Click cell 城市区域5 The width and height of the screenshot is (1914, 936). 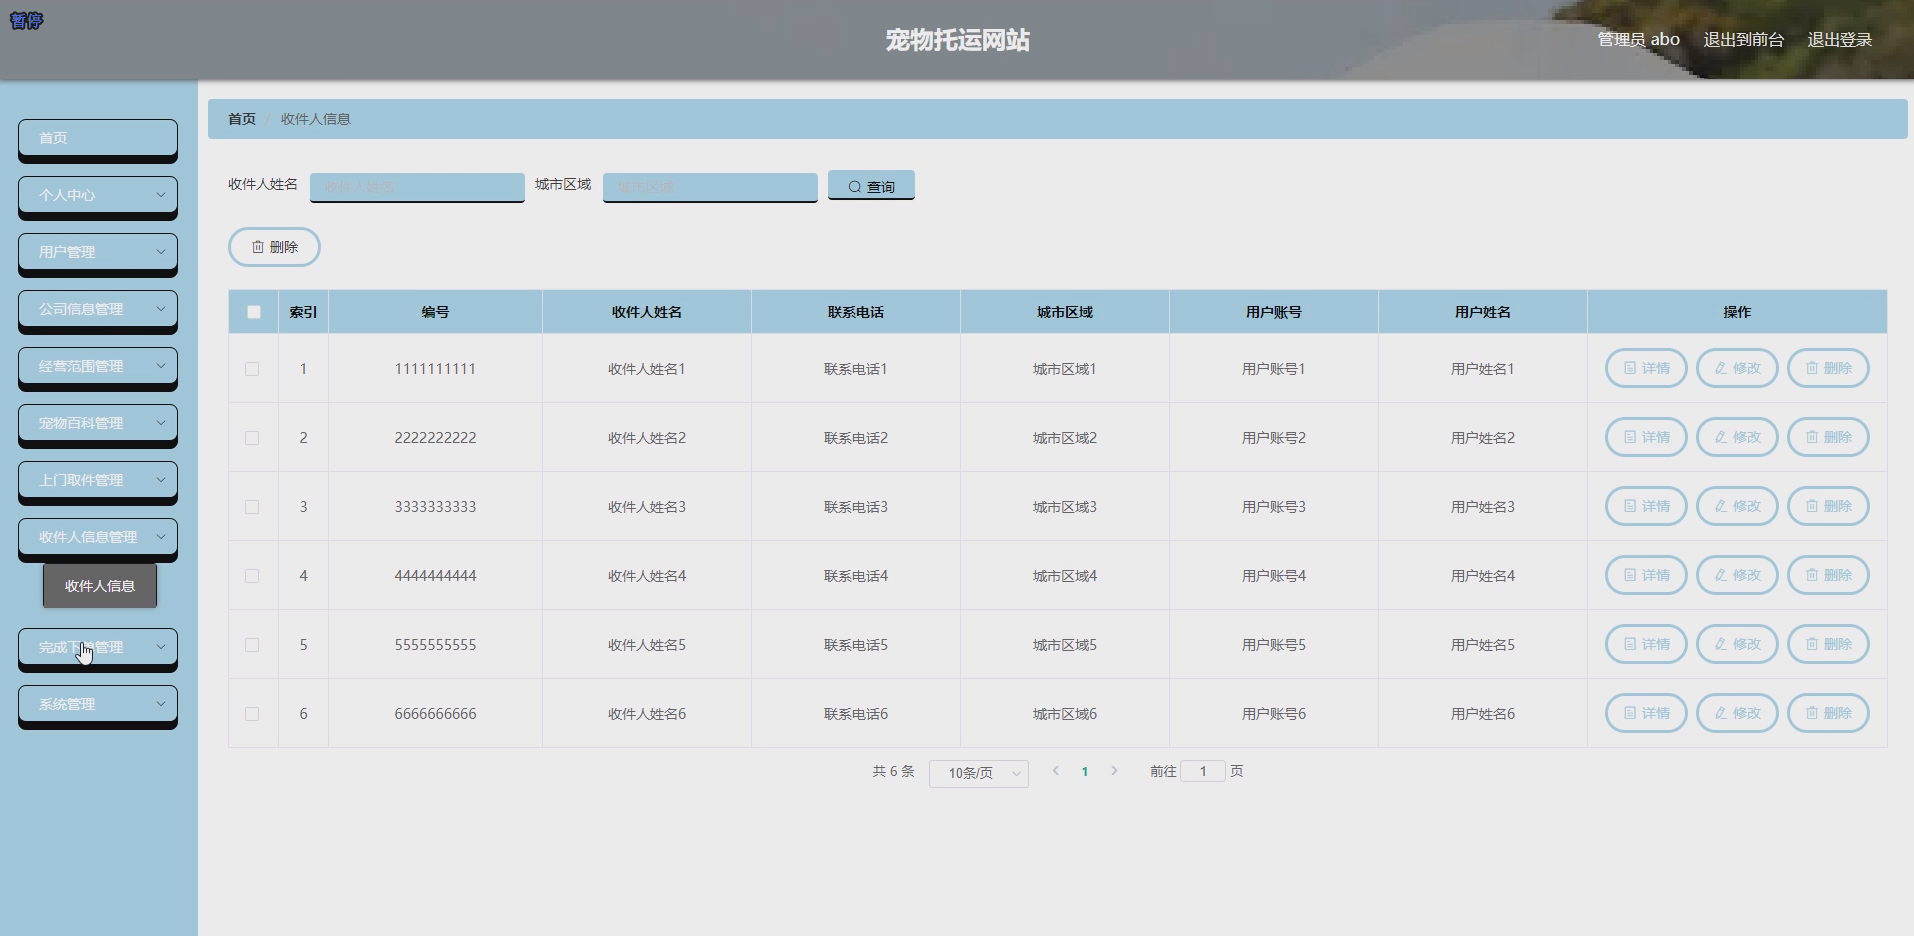pyautogui.click(x=1065, y=645)
